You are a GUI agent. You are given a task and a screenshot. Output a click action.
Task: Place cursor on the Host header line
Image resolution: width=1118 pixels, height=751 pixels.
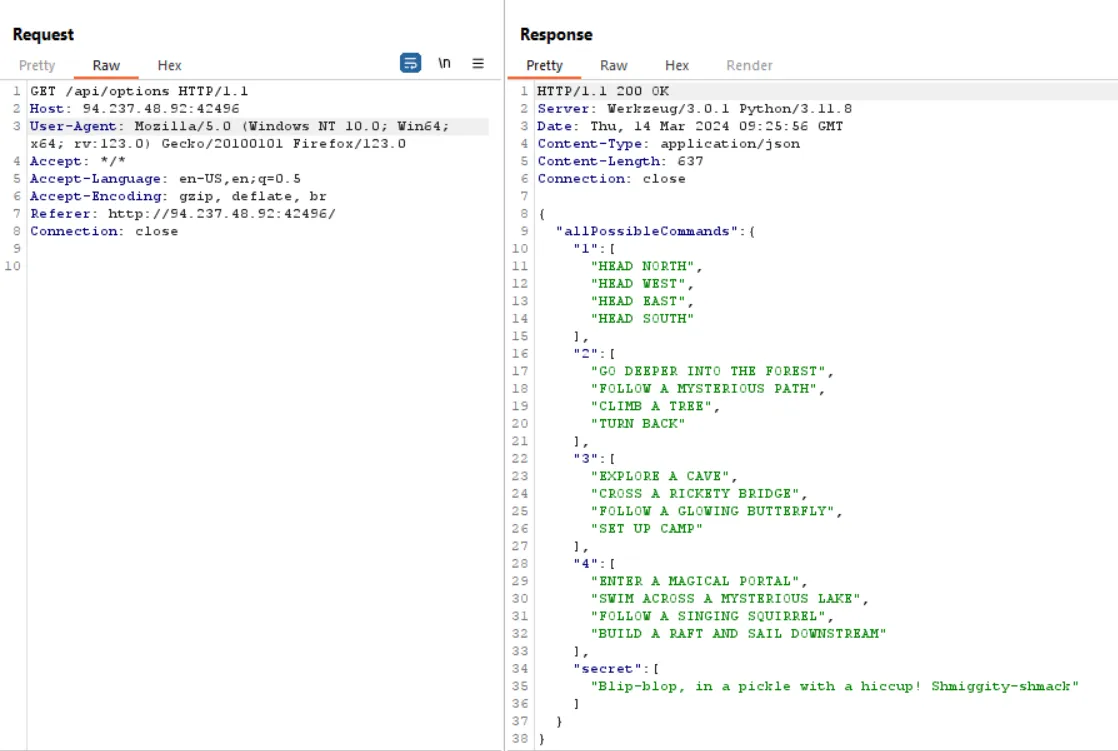tap(134, 109)
